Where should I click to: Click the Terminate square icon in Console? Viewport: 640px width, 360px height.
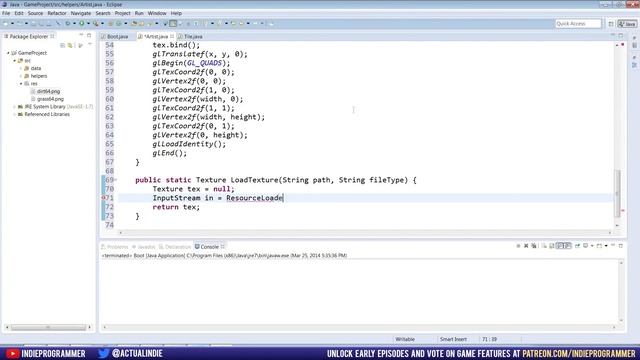[x=518, y=246]
